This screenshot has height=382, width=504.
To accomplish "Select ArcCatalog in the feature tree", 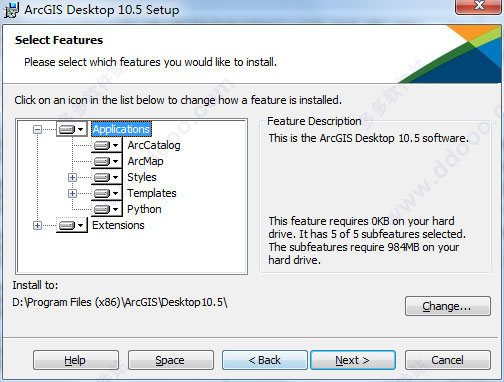I will pyautogui.click(x=154, y=145).
